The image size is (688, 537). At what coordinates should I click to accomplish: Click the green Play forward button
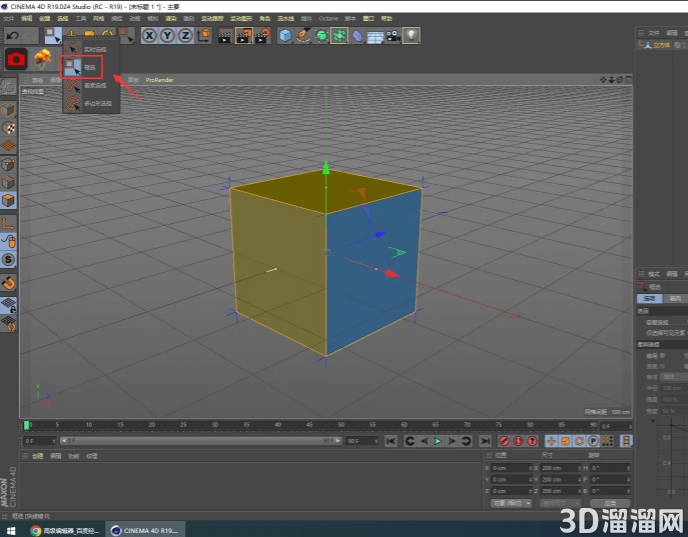pos(437,441)
